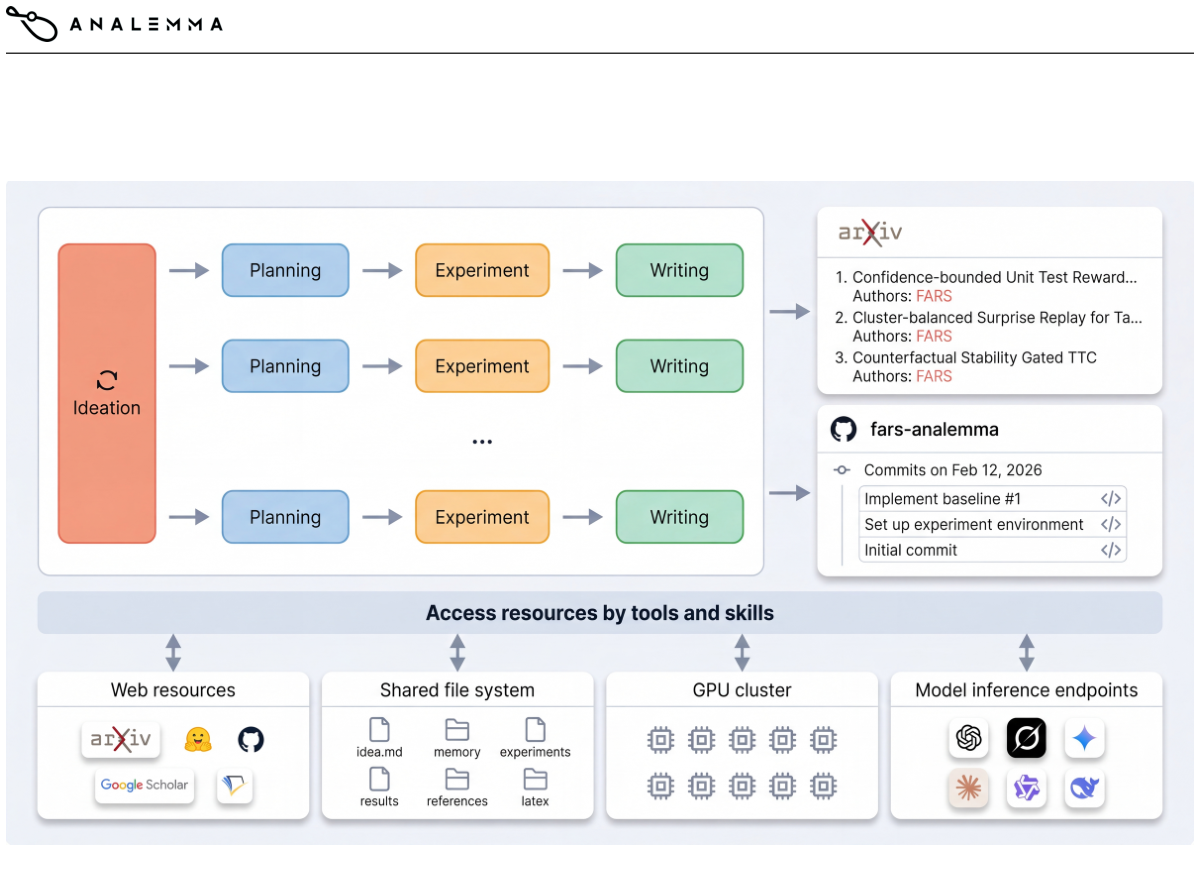This screenshot has width=1200, height=879.
Task: Select the results file icon
Action: (379, 779)
